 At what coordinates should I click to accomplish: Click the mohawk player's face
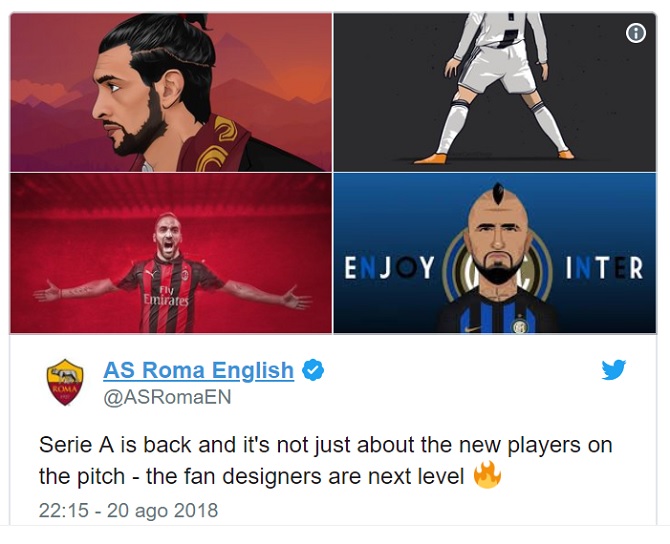click(x=497, y=241)
